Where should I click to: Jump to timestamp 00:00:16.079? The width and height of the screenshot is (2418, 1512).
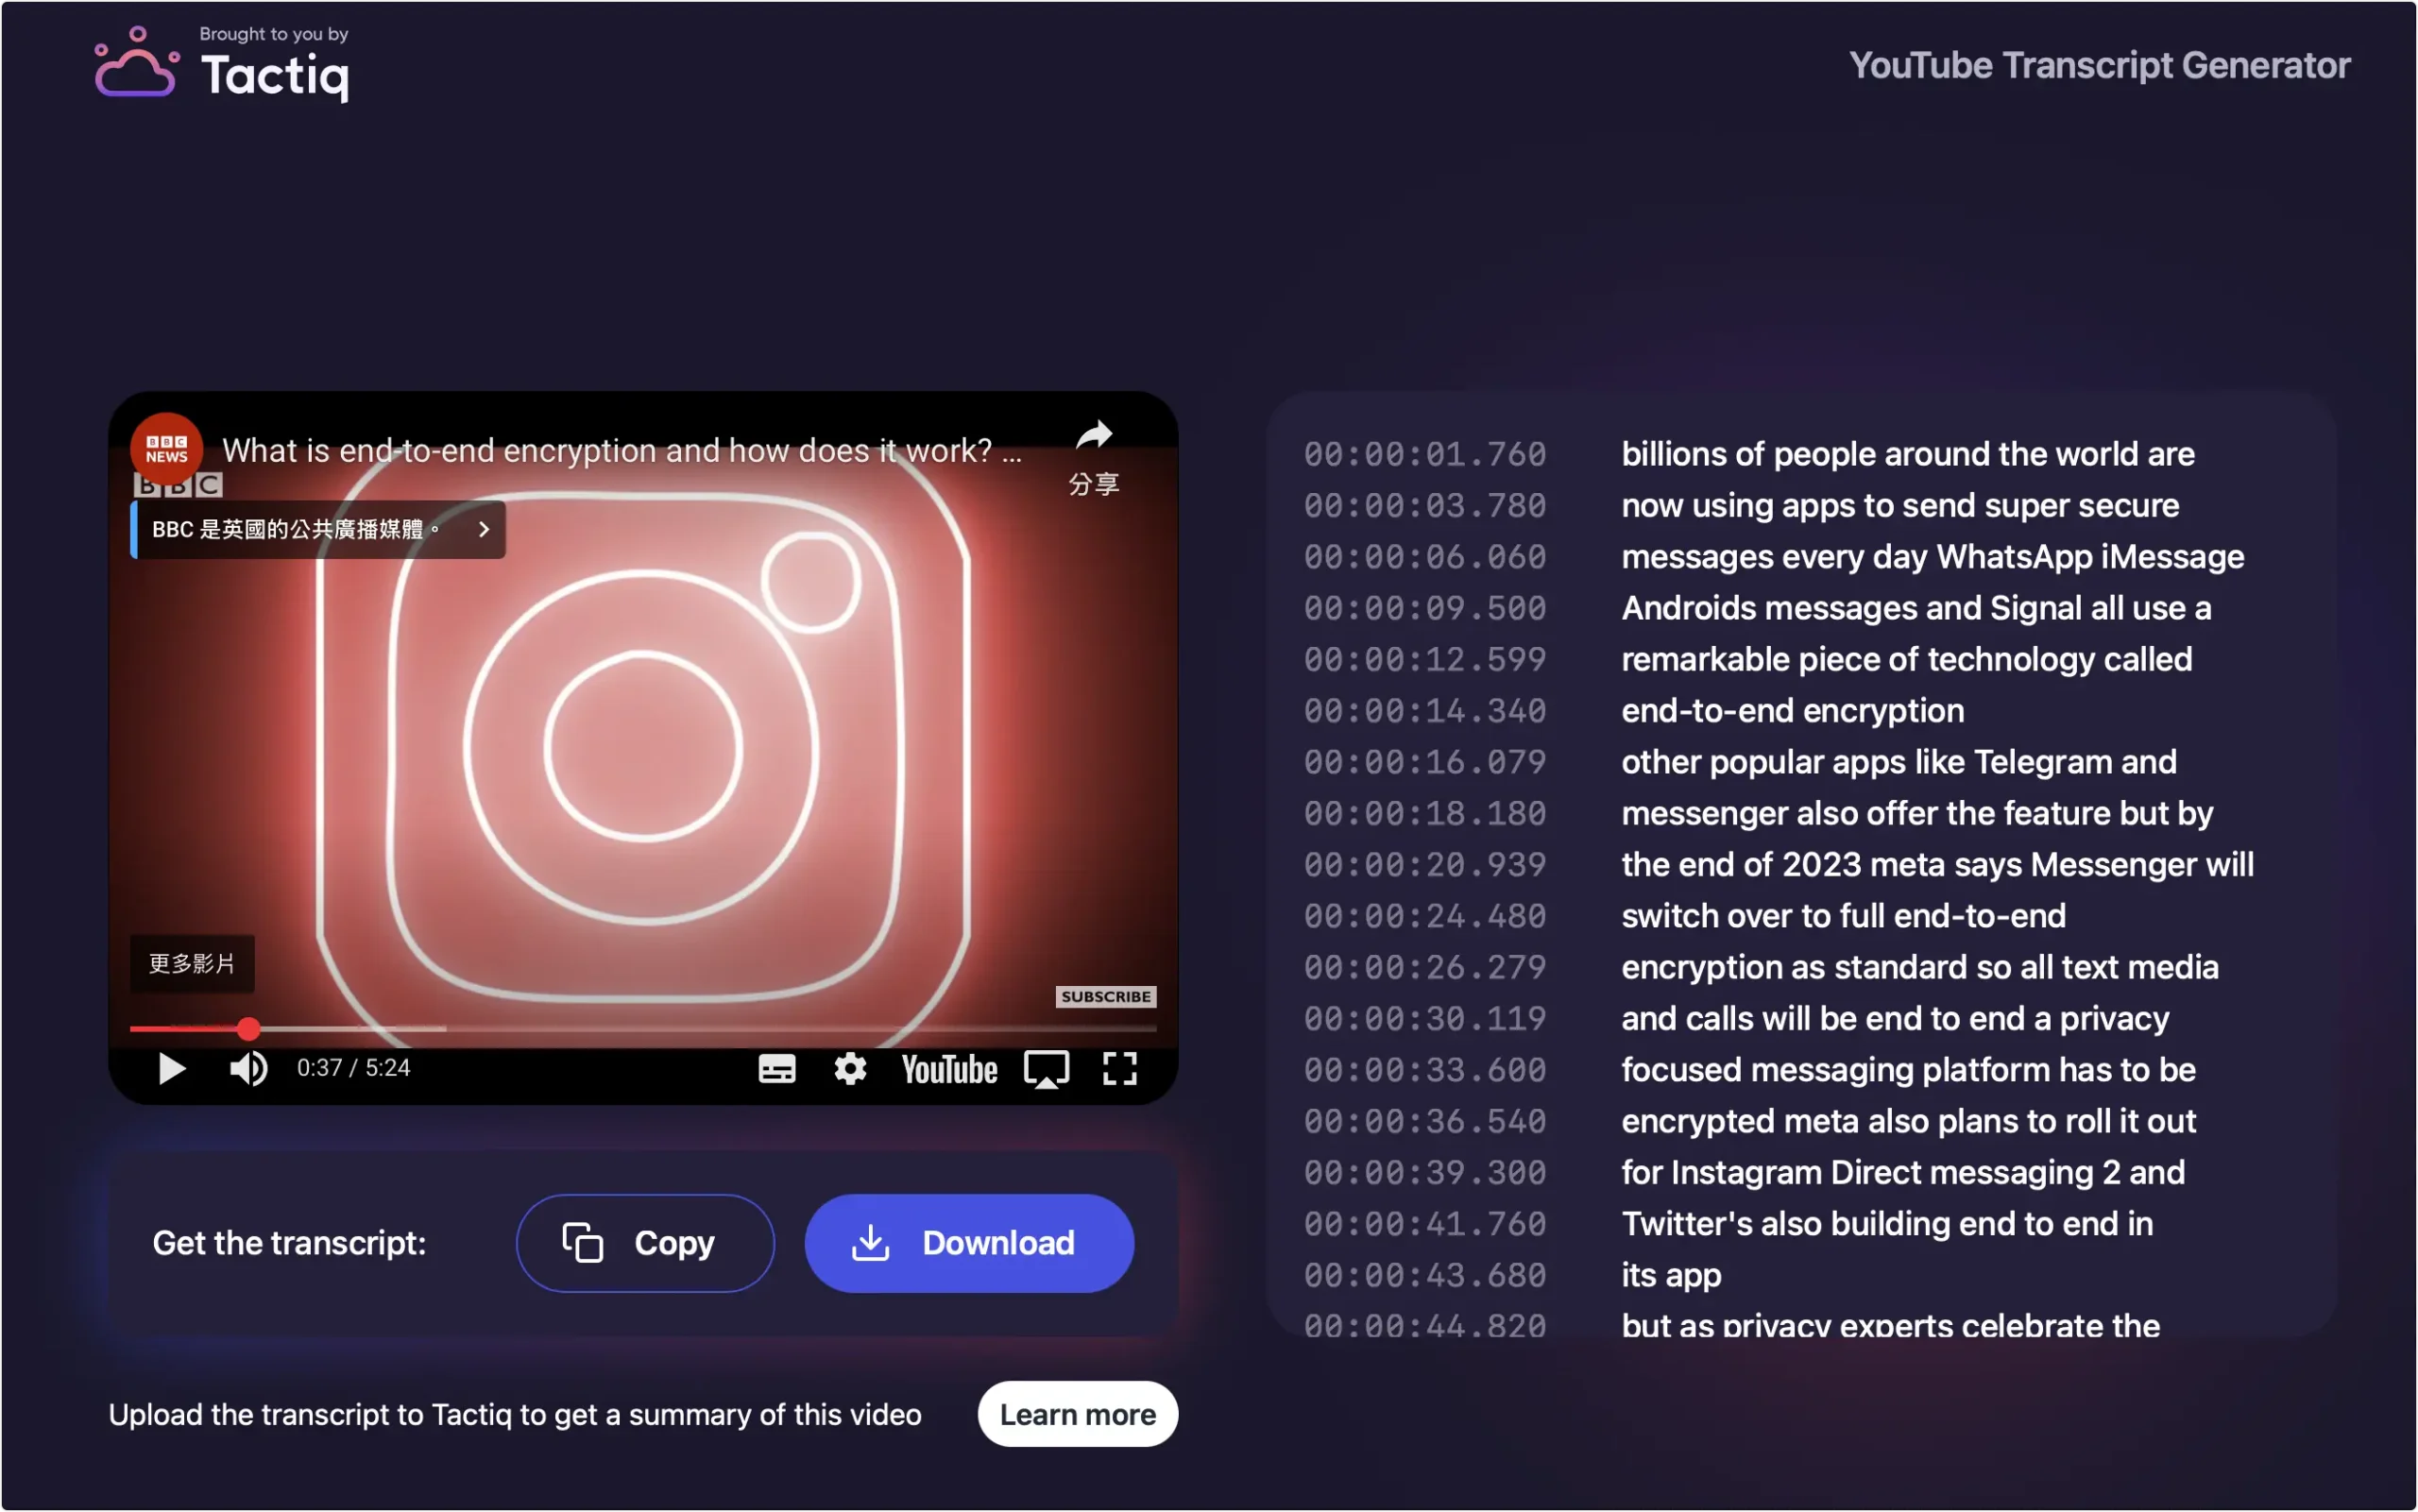pos(1424,762)
